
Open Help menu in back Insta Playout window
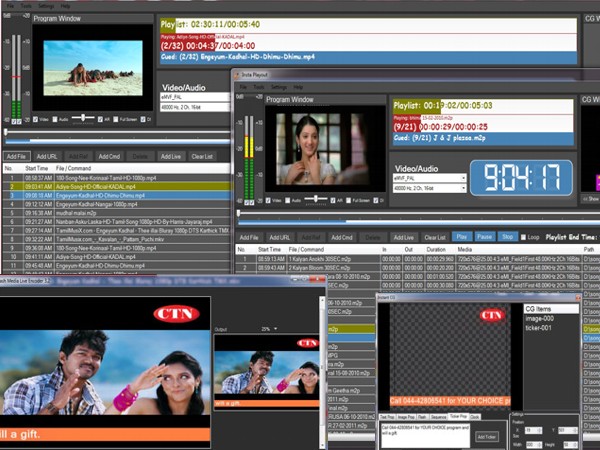click(x=65, y=6)
